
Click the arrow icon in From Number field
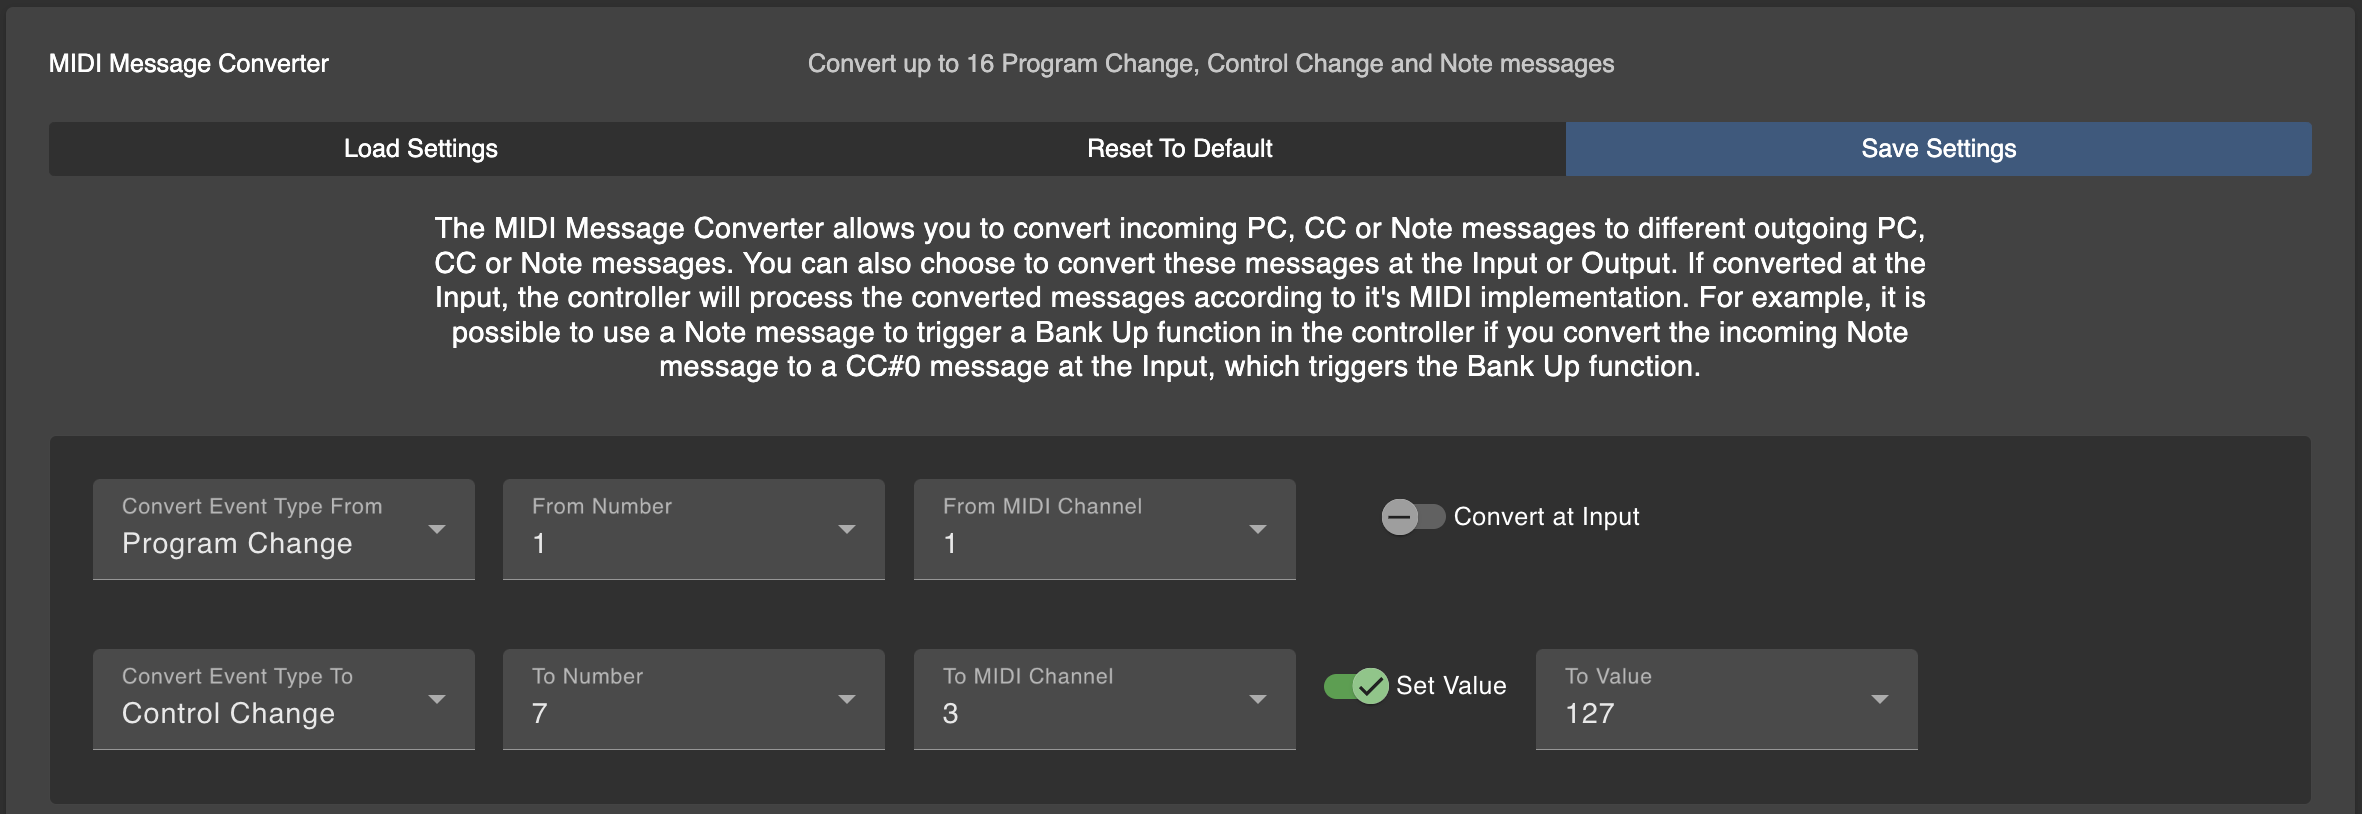tap(847, 529)
